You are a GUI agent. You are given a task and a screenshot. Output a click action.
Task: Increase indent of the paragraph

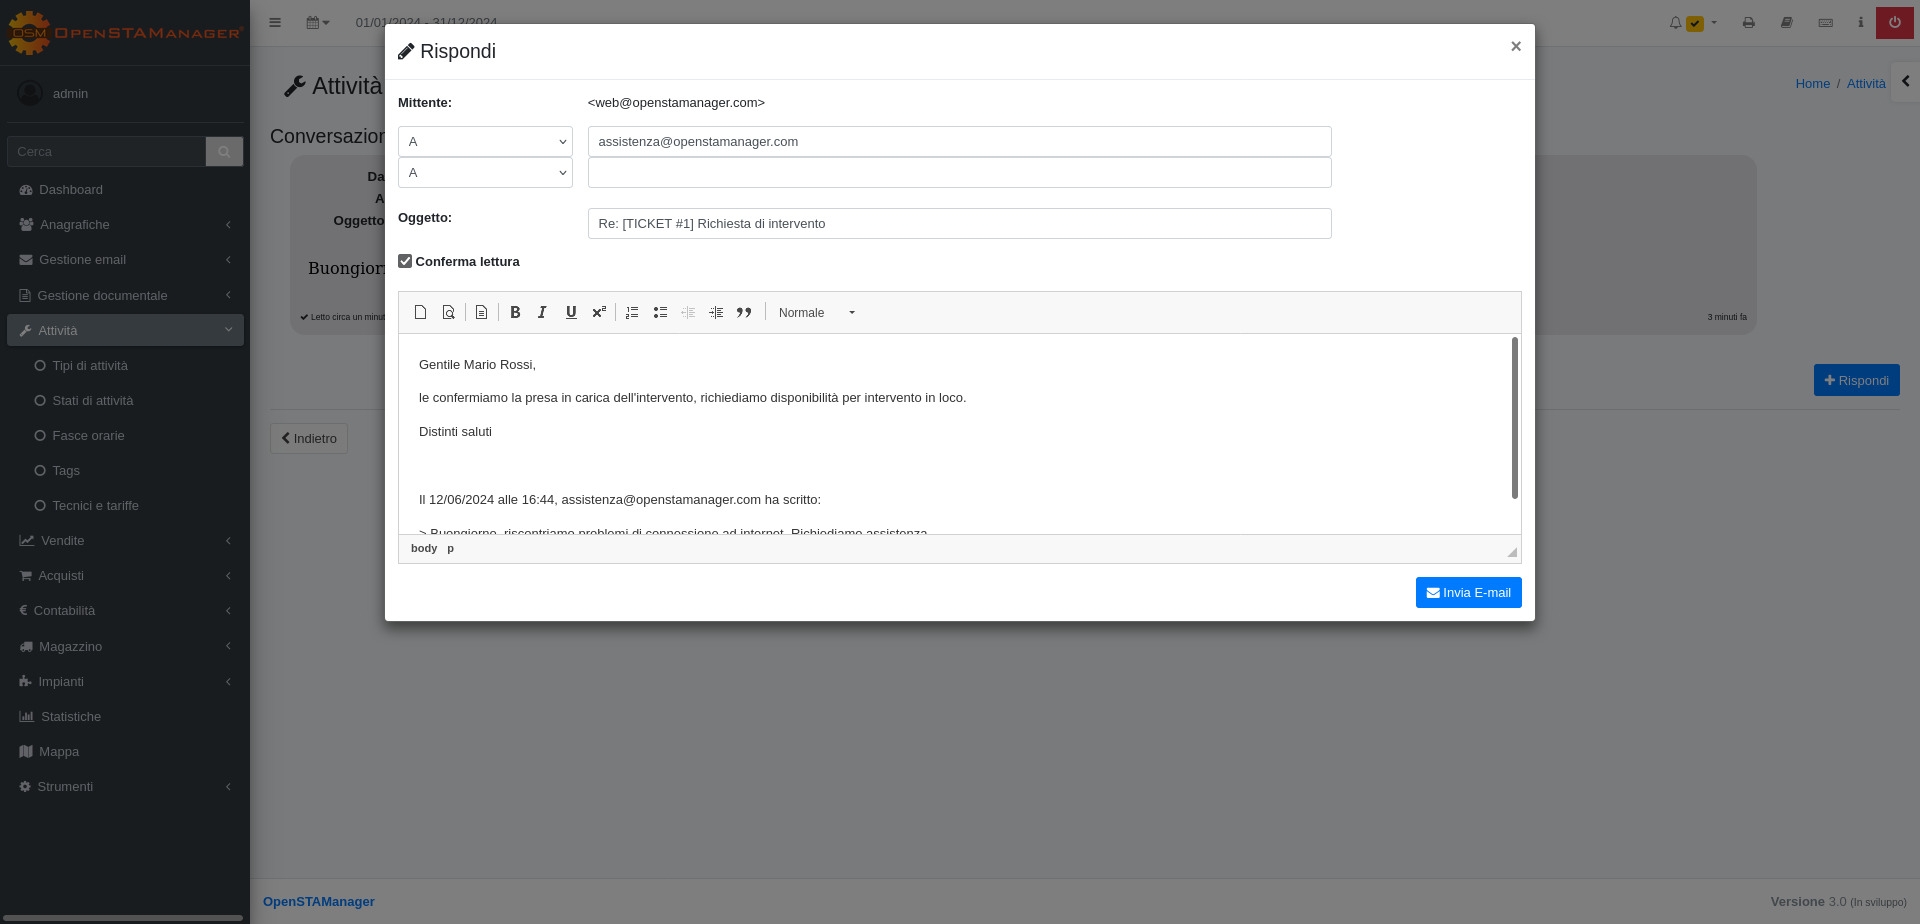[716, 313]
